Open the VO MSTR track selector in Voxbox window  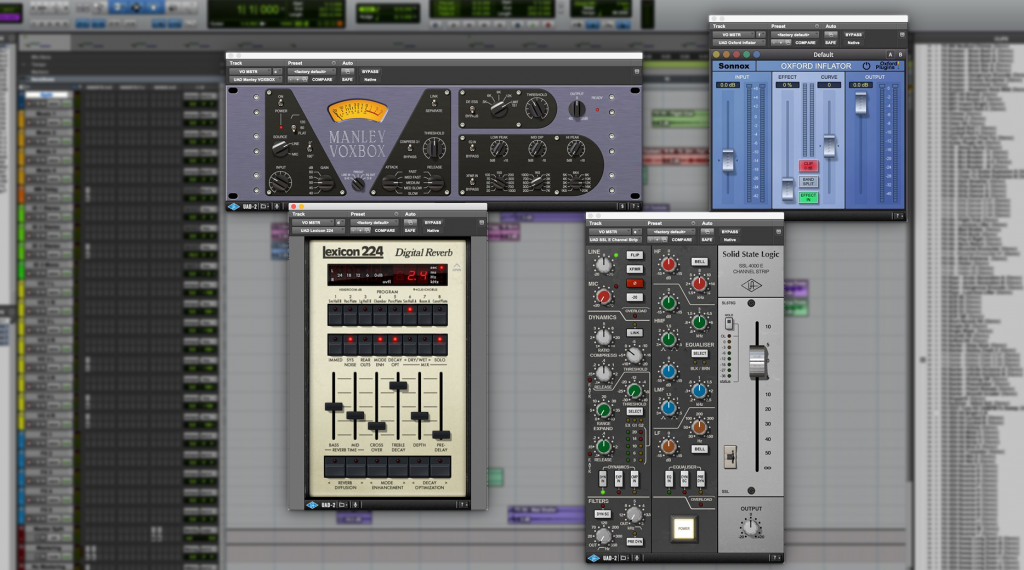click(x=251, y=71)
